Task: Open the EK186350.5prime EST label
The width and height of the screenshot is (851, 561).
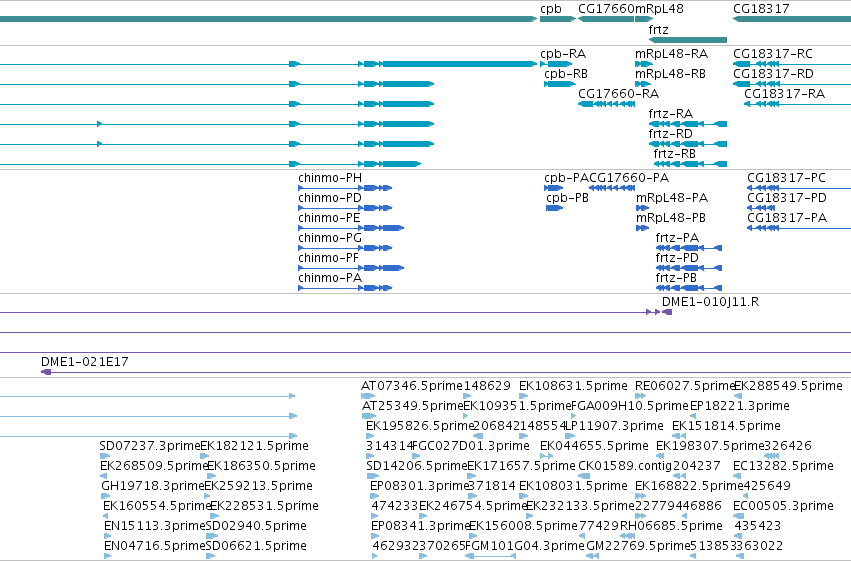Action: coord(262,466)
